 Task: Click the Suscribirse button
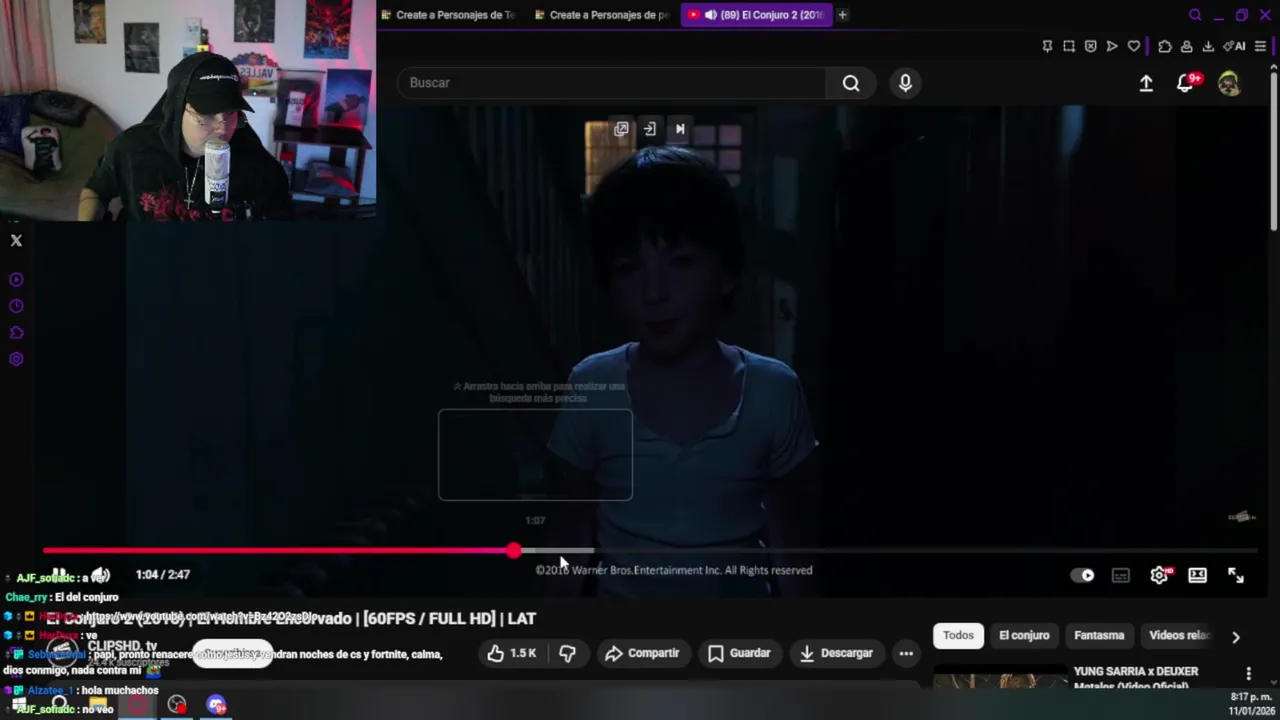click(x=232, y=654)
